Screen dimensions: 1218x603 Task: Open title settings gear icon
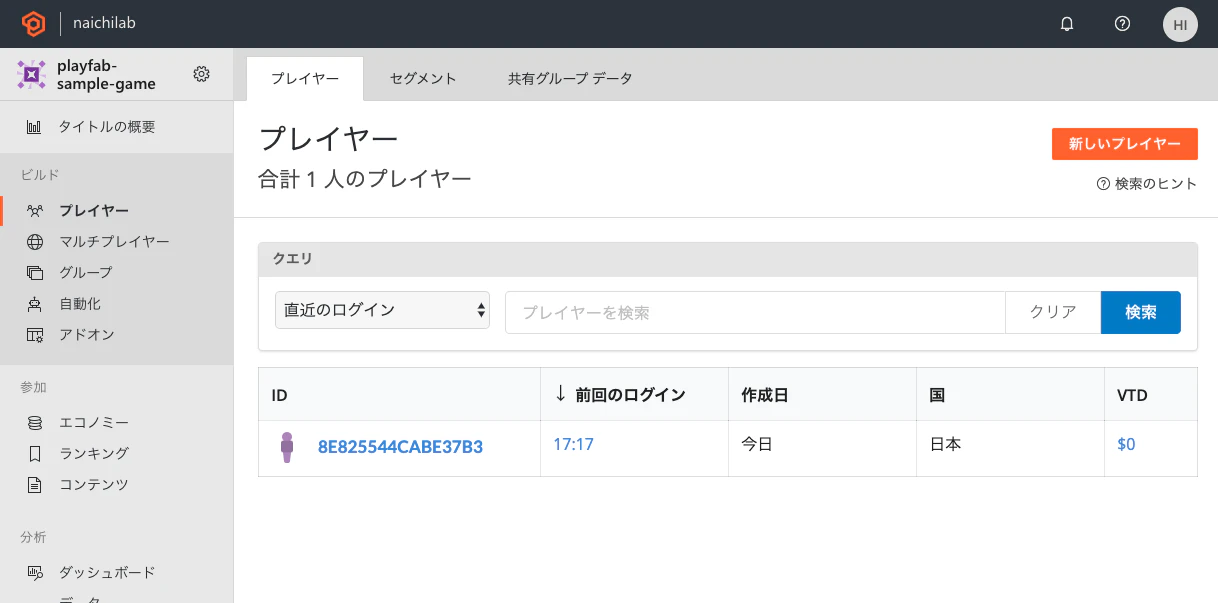(201, 74)
